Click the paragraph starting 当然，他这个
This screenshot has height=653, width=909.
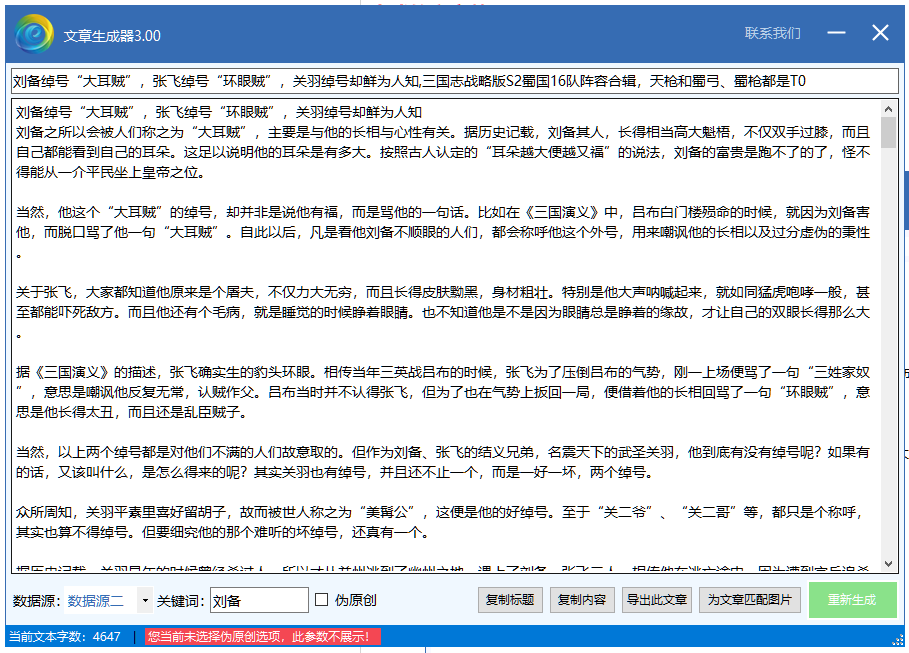(443, 233)
